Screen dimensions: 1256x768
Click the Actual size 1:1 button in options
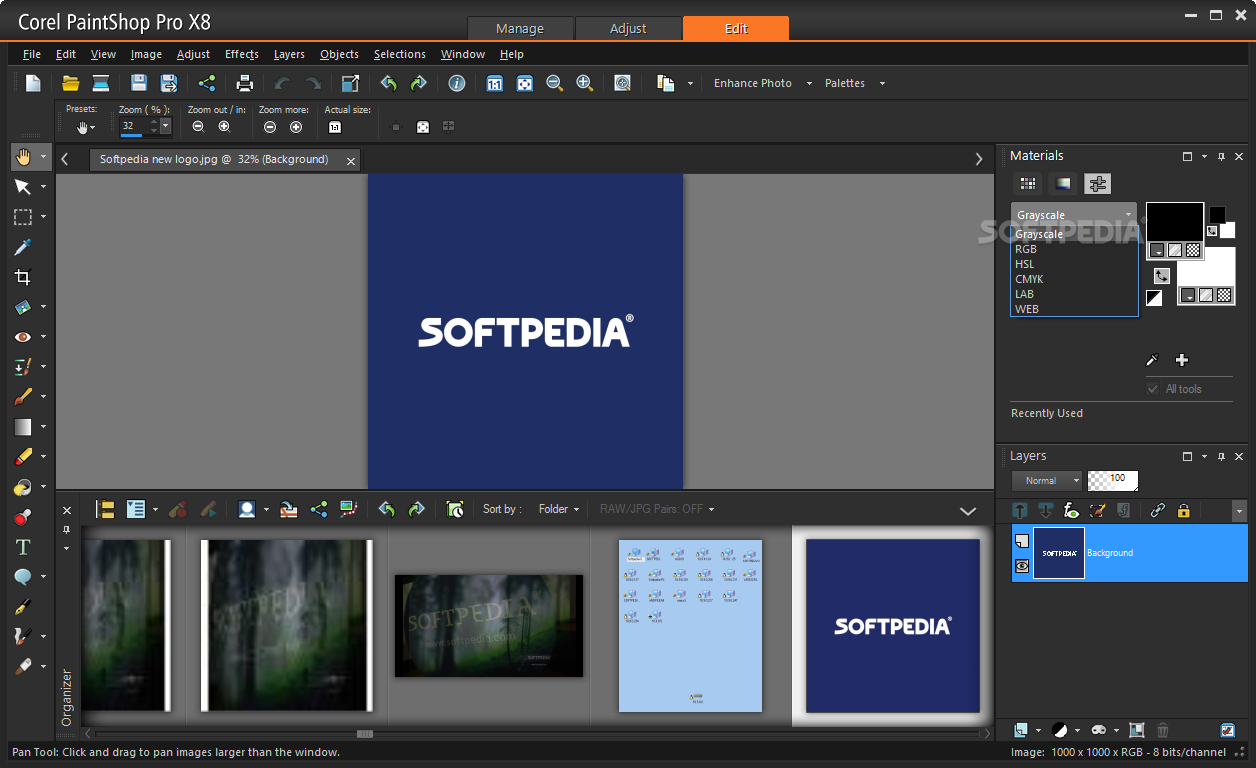click(335, 127)
